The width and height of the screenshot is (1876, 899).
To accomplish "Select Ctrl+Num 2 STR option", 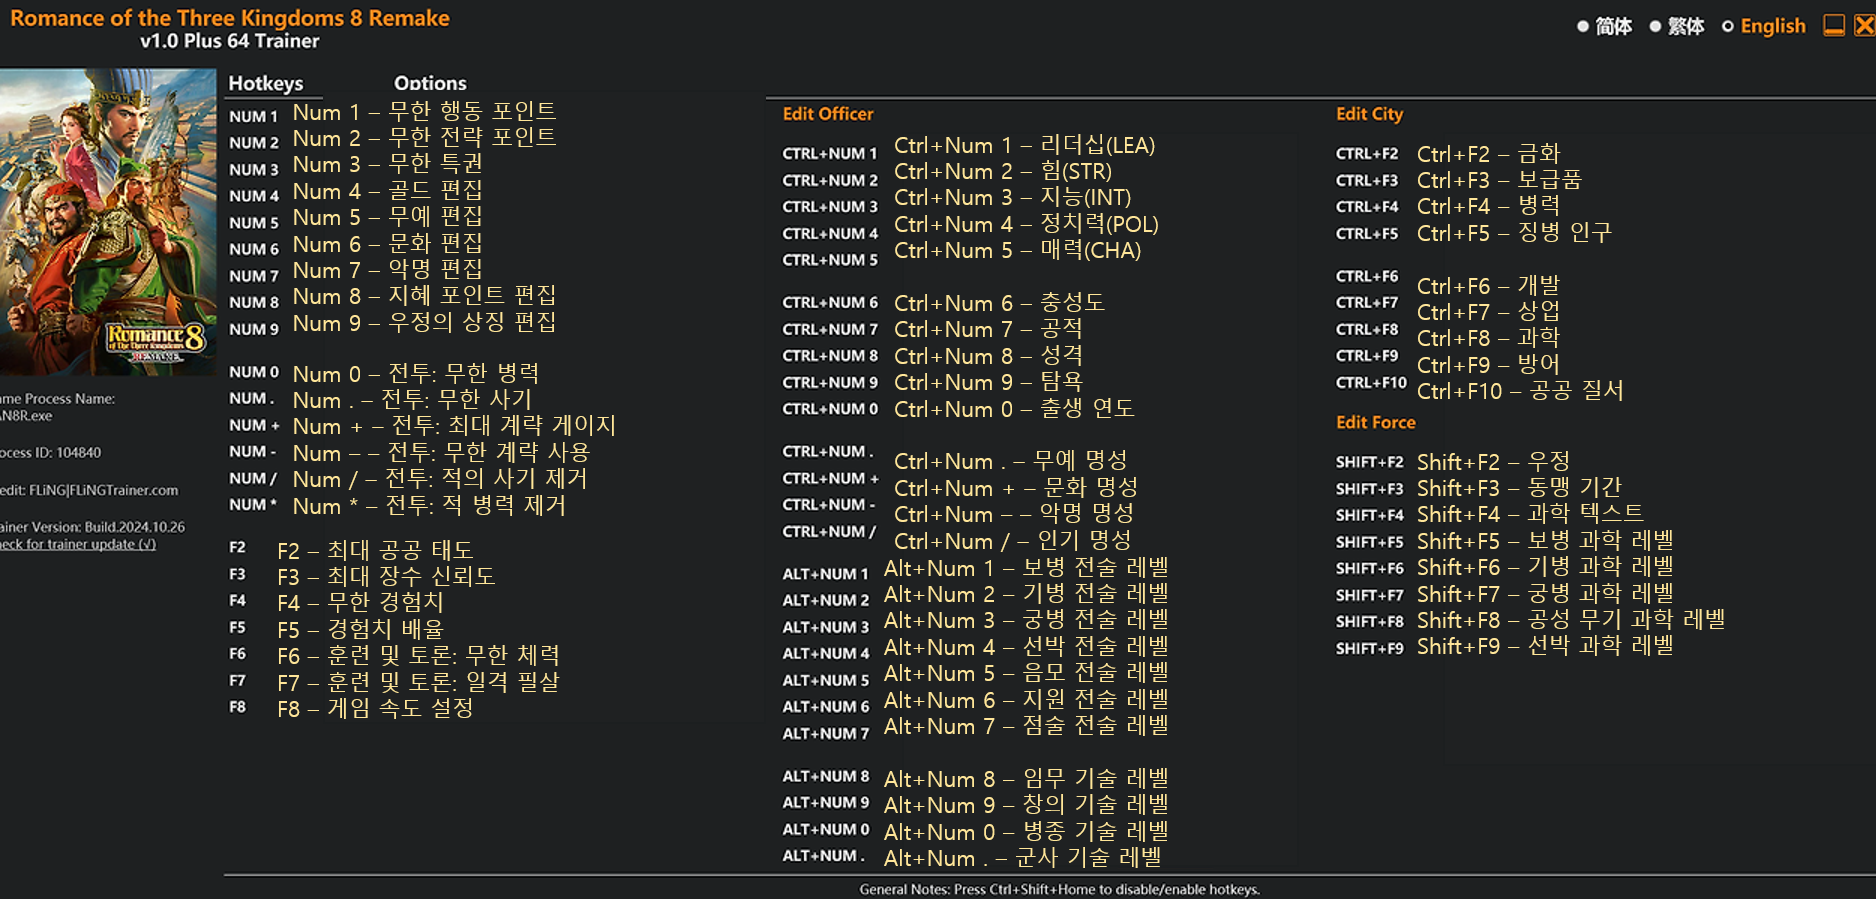I will pyautogui.click(x=1003, y=172).
